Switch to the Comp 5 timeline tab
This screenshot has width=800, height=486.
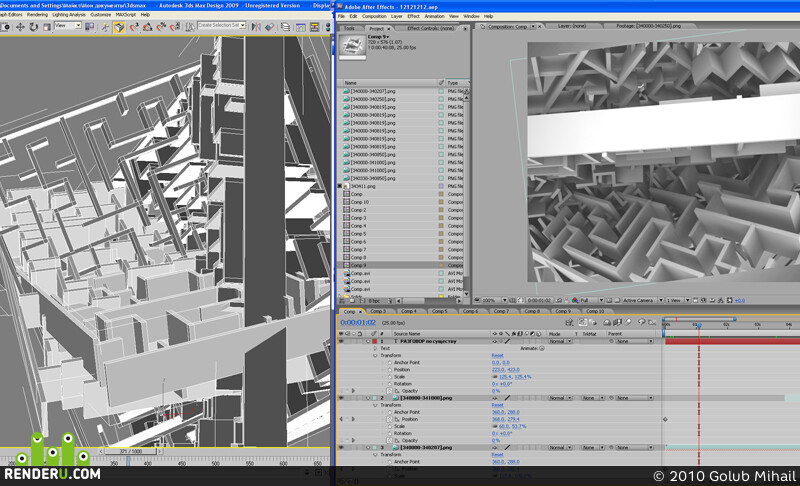439,311
